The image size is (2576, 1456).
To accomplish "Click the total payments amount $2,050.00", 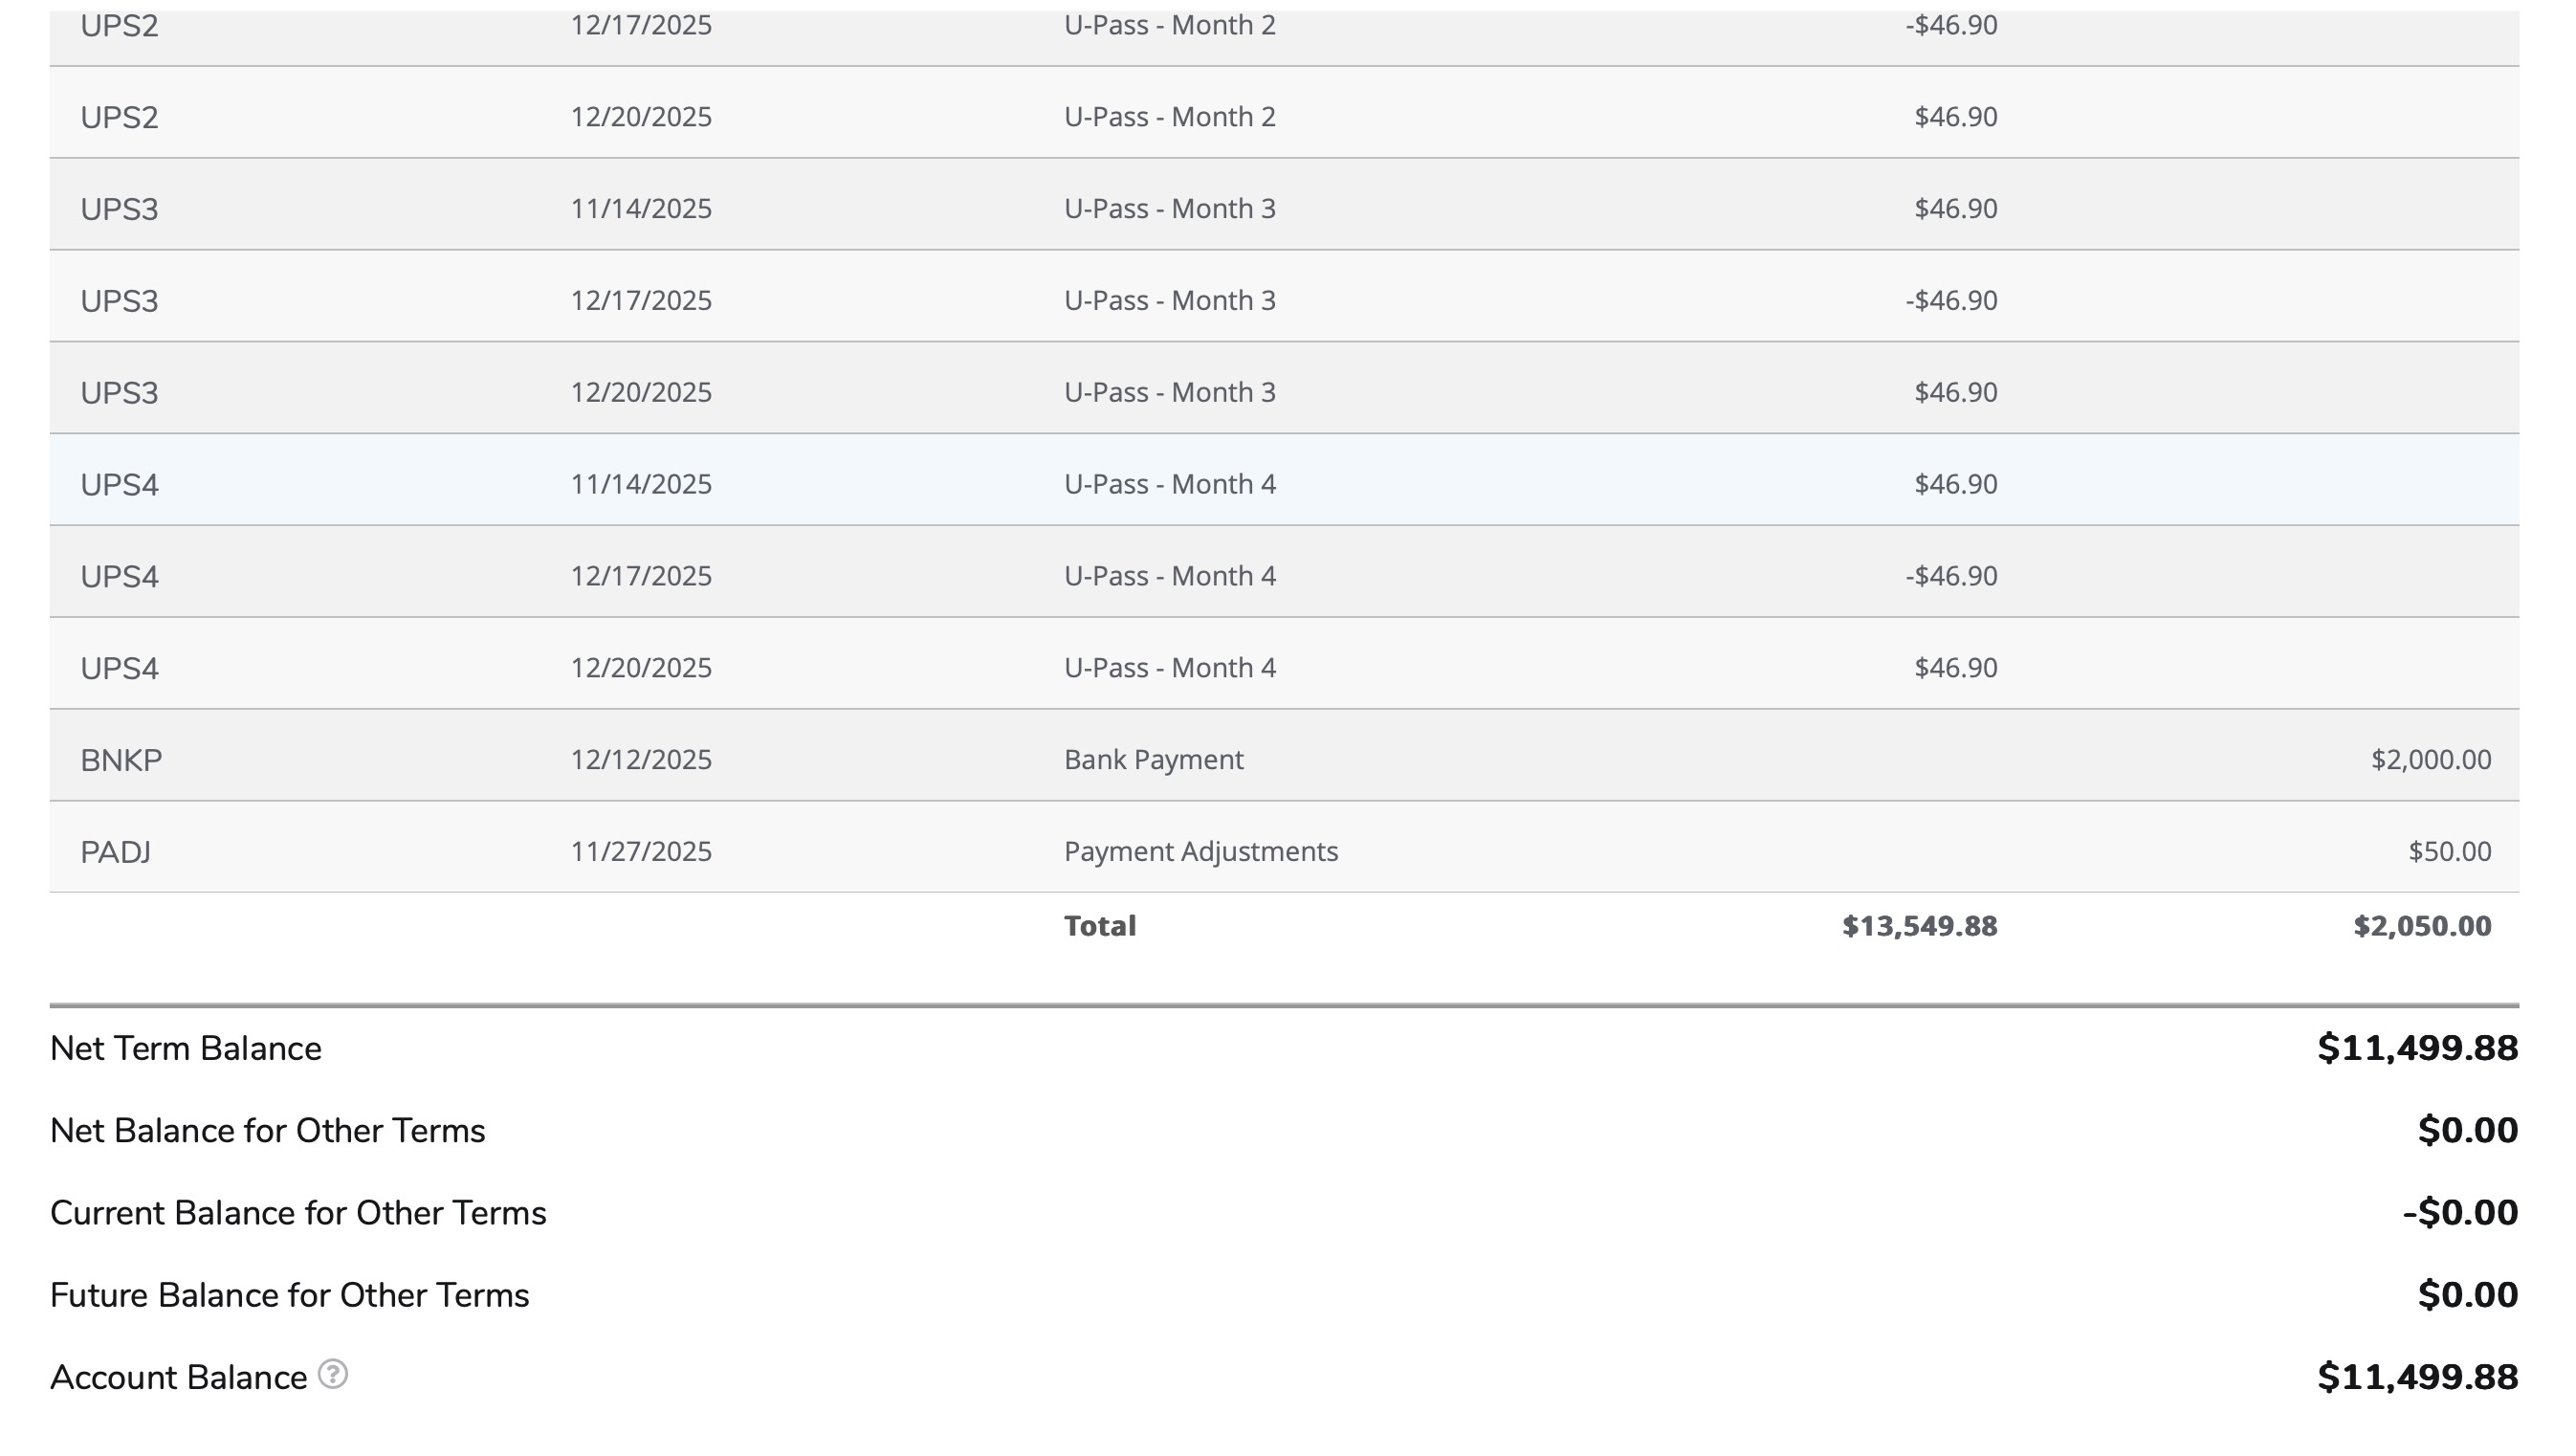I will click(x=2421, y=926).
